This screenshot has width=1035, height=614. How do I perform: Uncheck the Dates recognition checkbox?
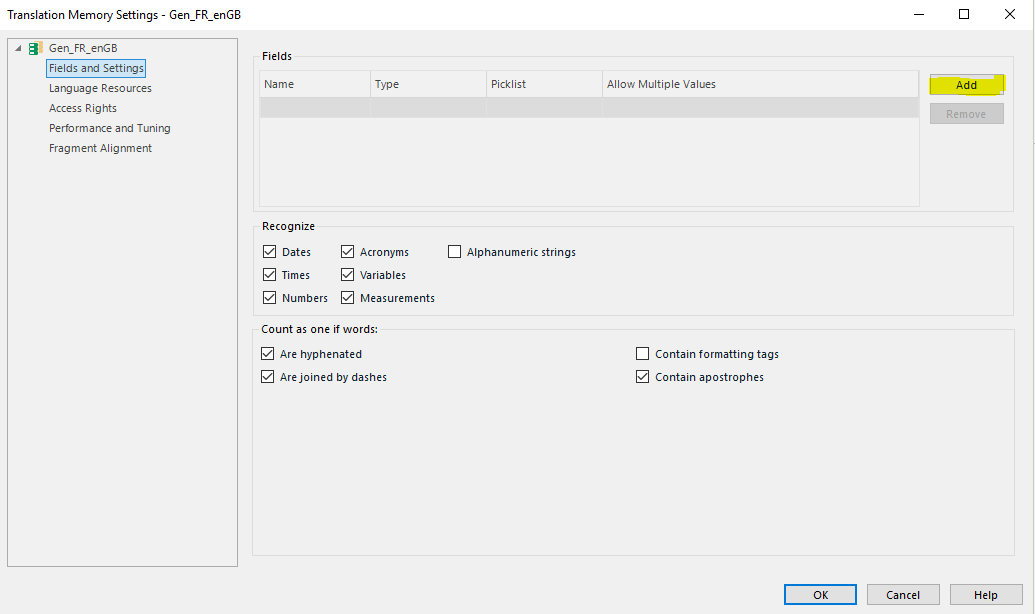pos(269,252)
